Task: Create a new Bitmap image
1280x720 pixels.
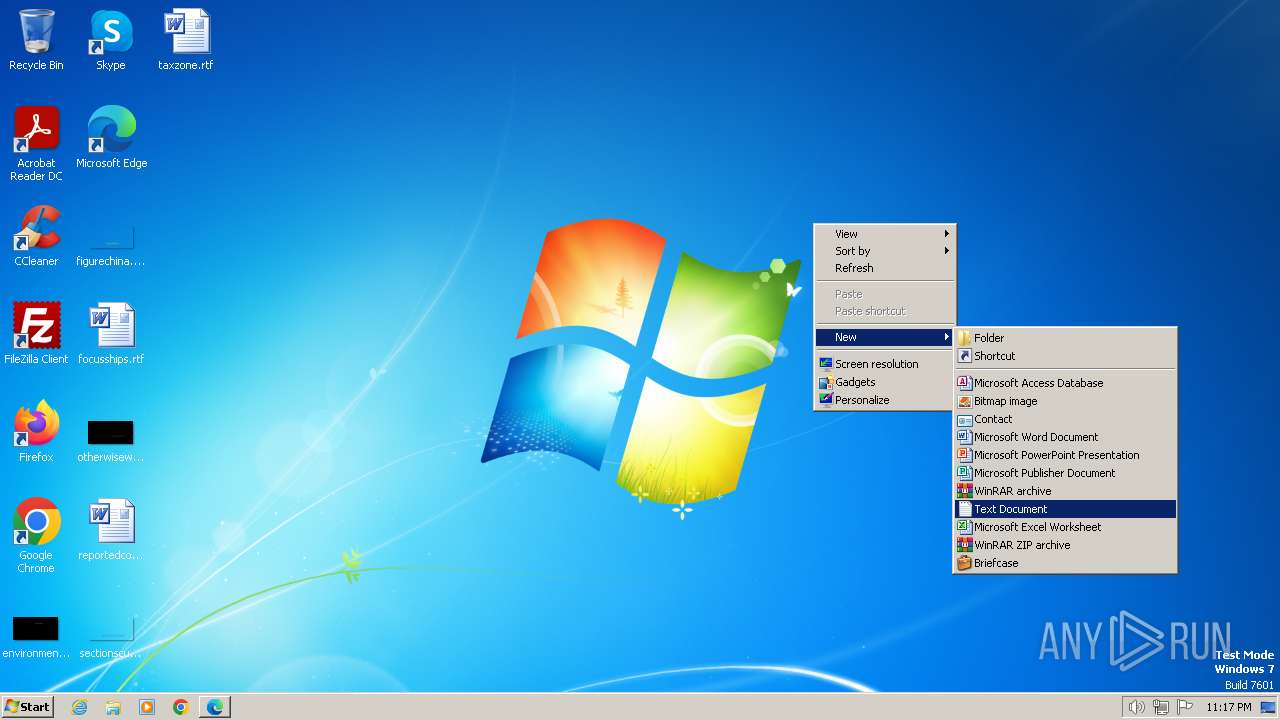Action: tap(1065, 401)
